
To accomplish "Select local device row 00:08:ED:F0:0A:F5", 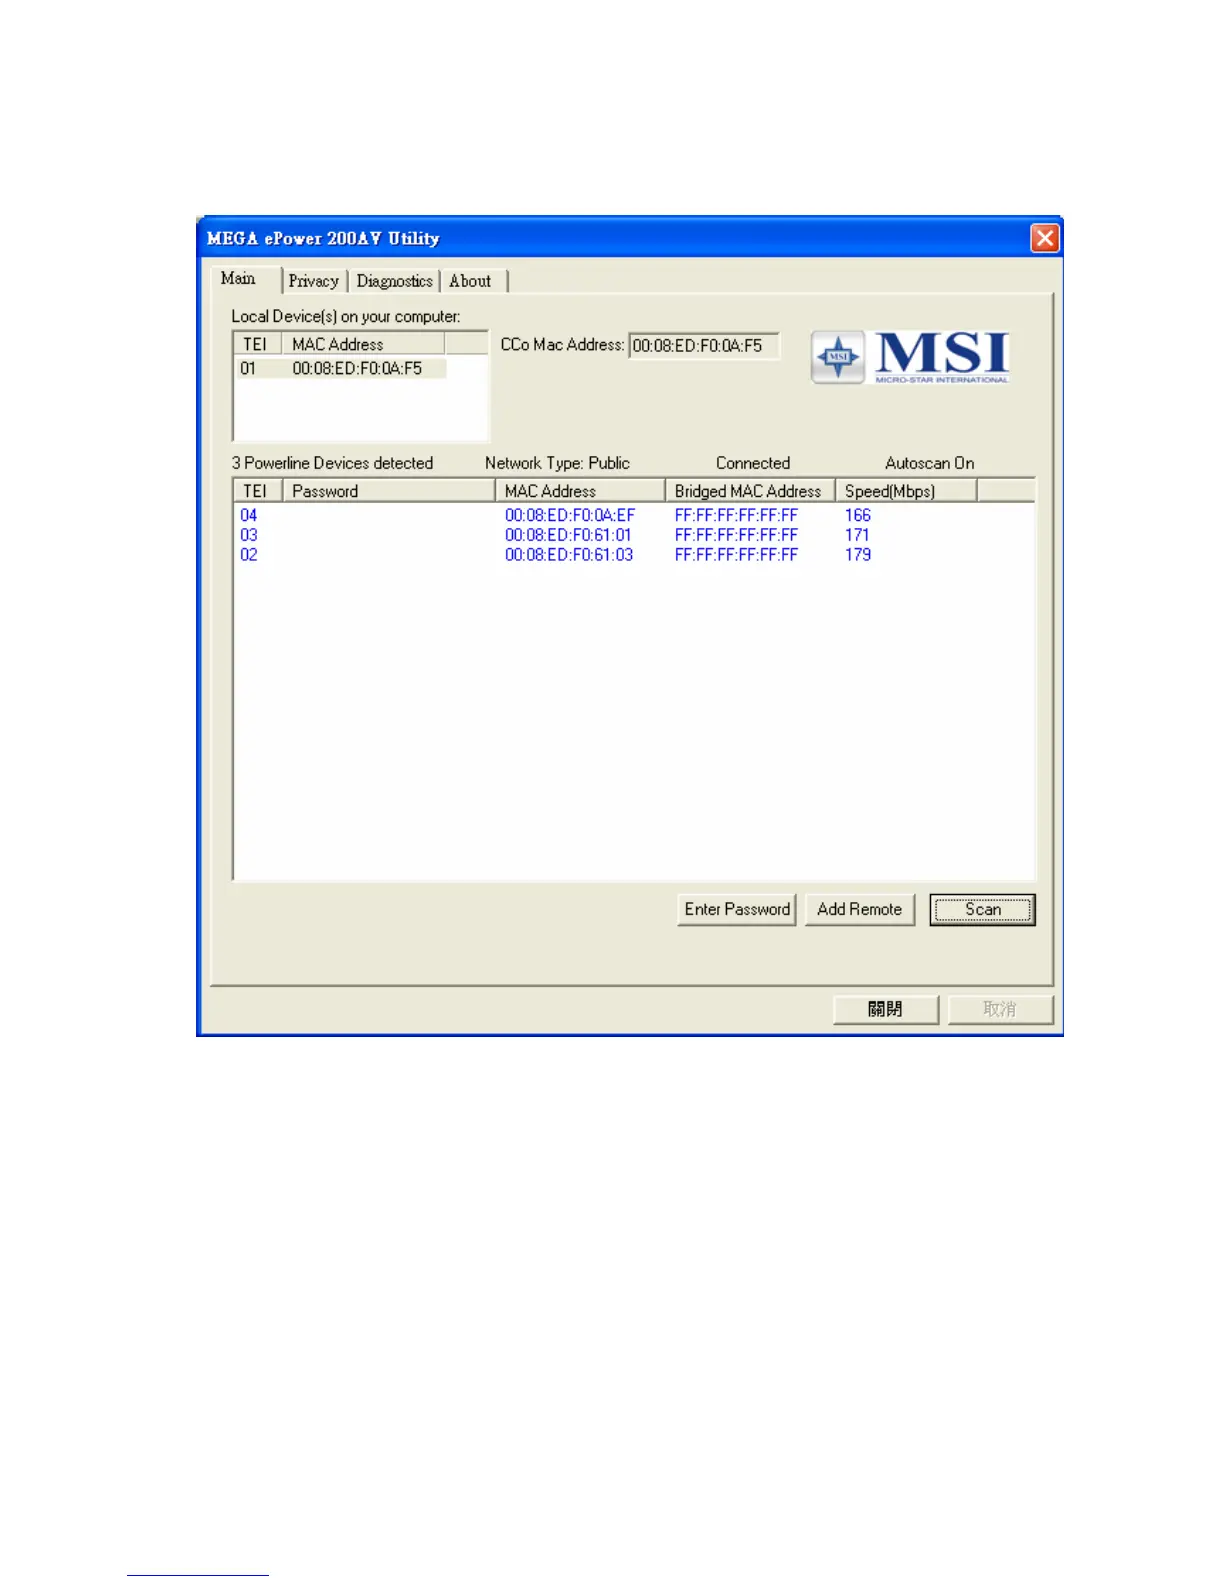I will coord(340,368).
